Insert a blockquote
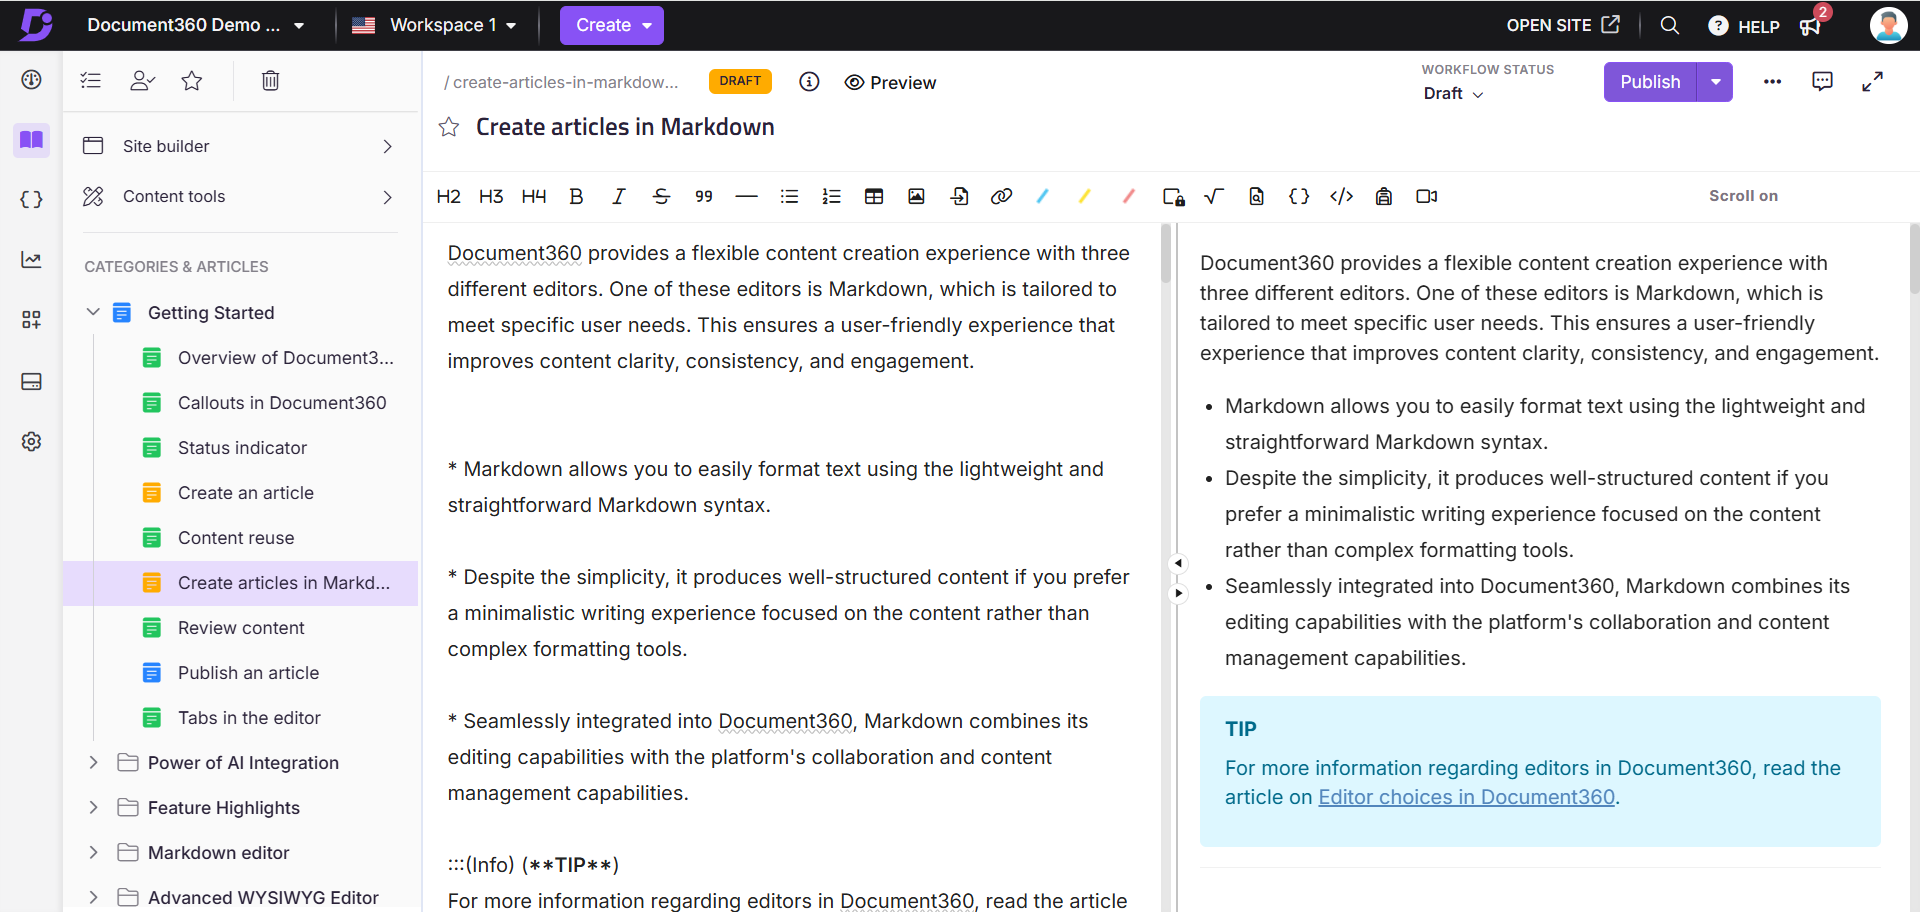Image resolution: width=1920 pixels, height=912 pixels. tap(704, 196)
